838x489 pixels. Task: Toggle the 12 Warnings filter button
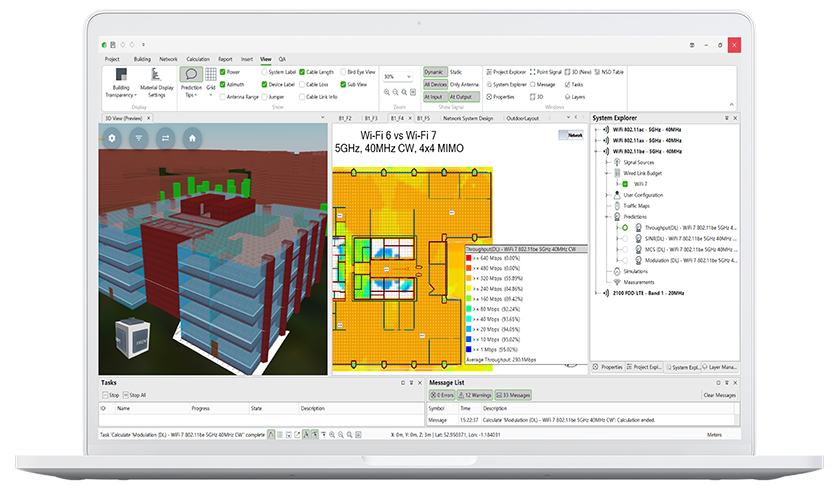tap(475, 395)
